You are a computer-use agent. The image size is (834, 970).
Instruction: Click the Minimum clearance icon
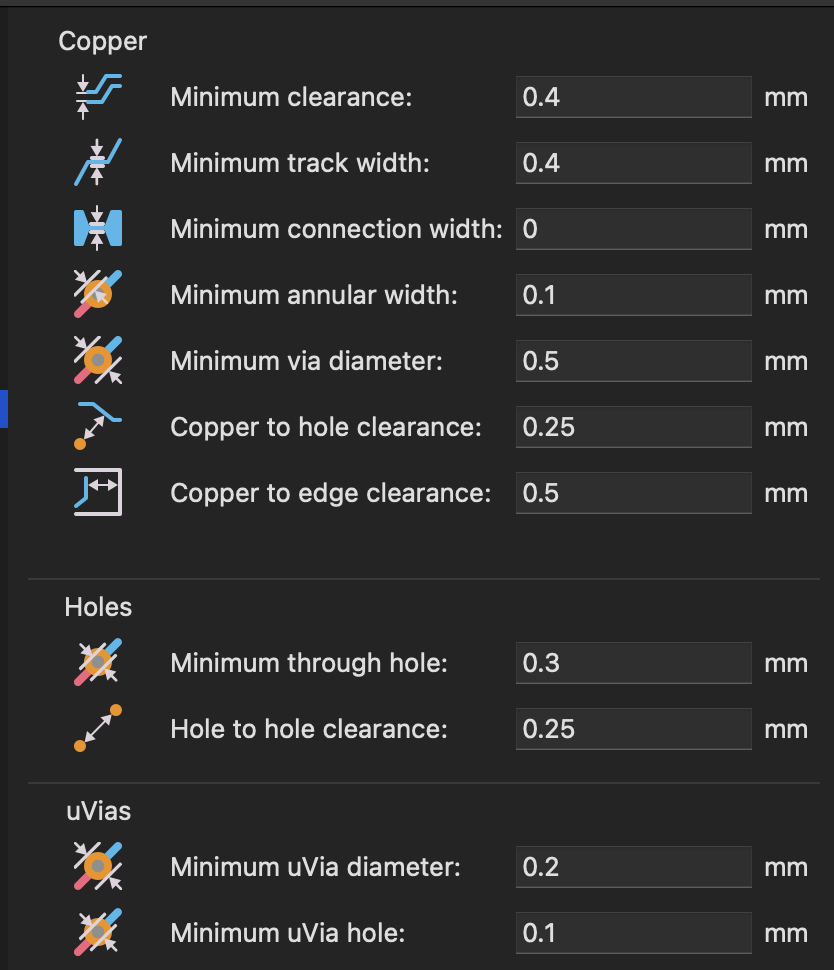pyautogui.click(x=98, y=97)
